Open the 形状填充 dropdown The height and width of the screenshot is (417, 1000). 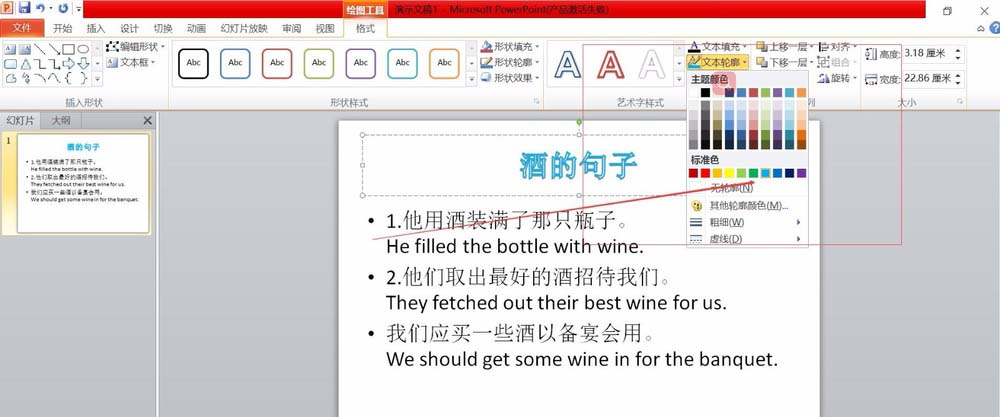510,47
